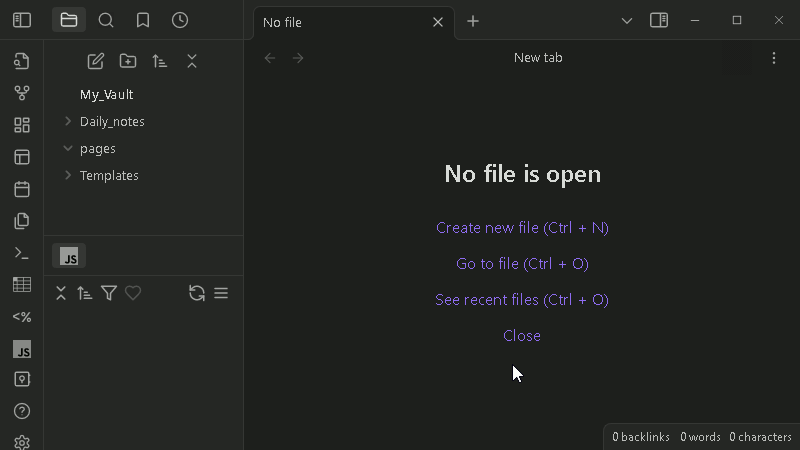Image resolution: width=800 pixels, height=450 pixels.
Task: Click the layout table ribbon icon
Action: 22,157
